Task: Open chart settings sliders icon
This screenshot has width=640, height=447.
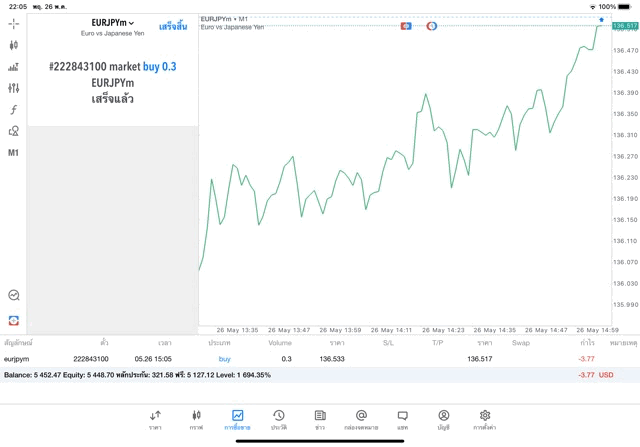Action: click(x=14, y=88)
